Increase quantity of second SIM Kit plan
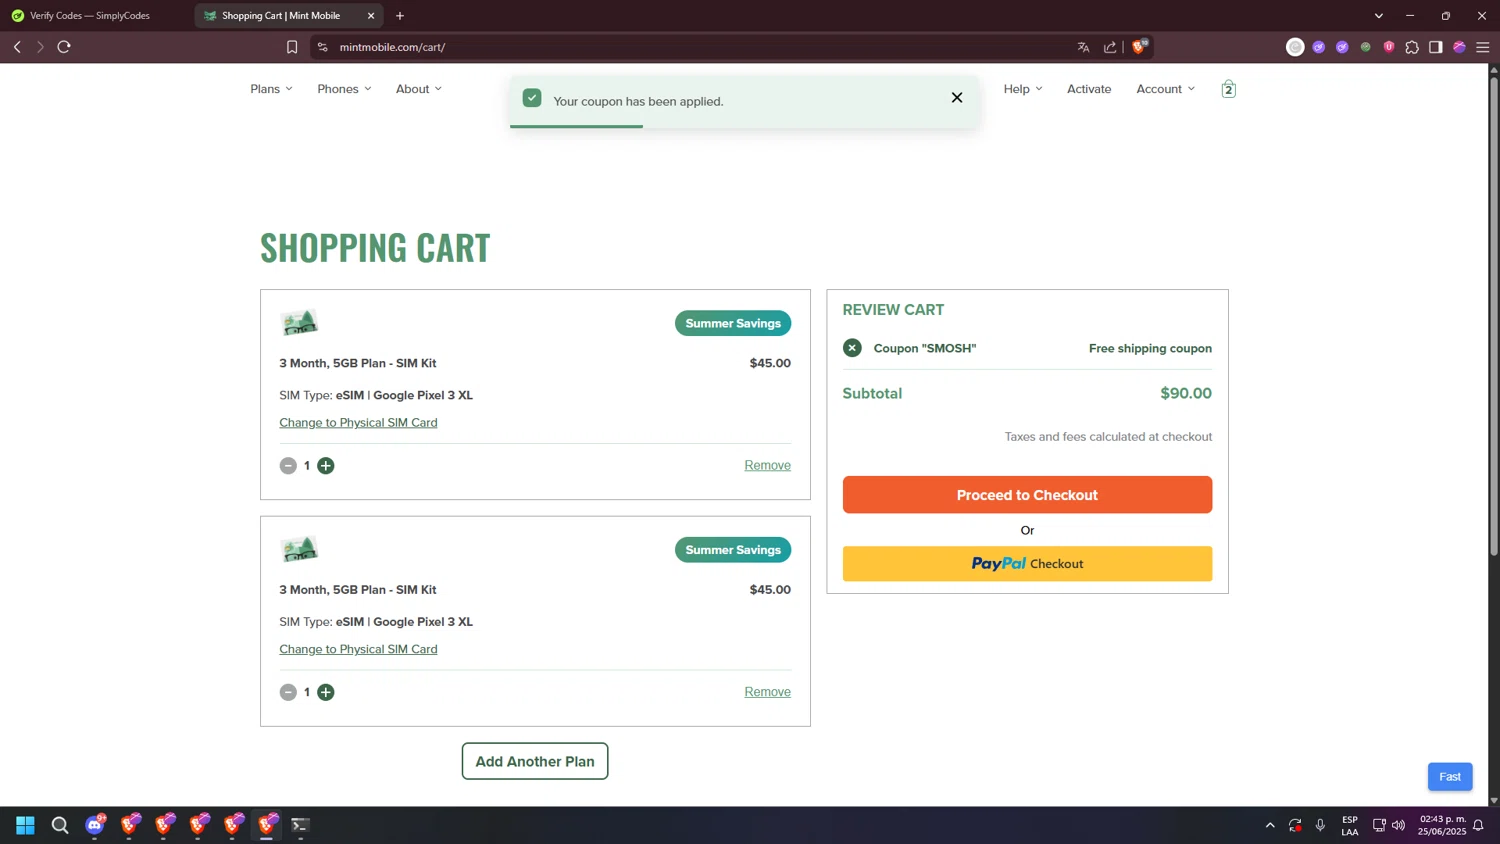The width and height of the screenshot is (1500, 844). click(x=326, y=692)
